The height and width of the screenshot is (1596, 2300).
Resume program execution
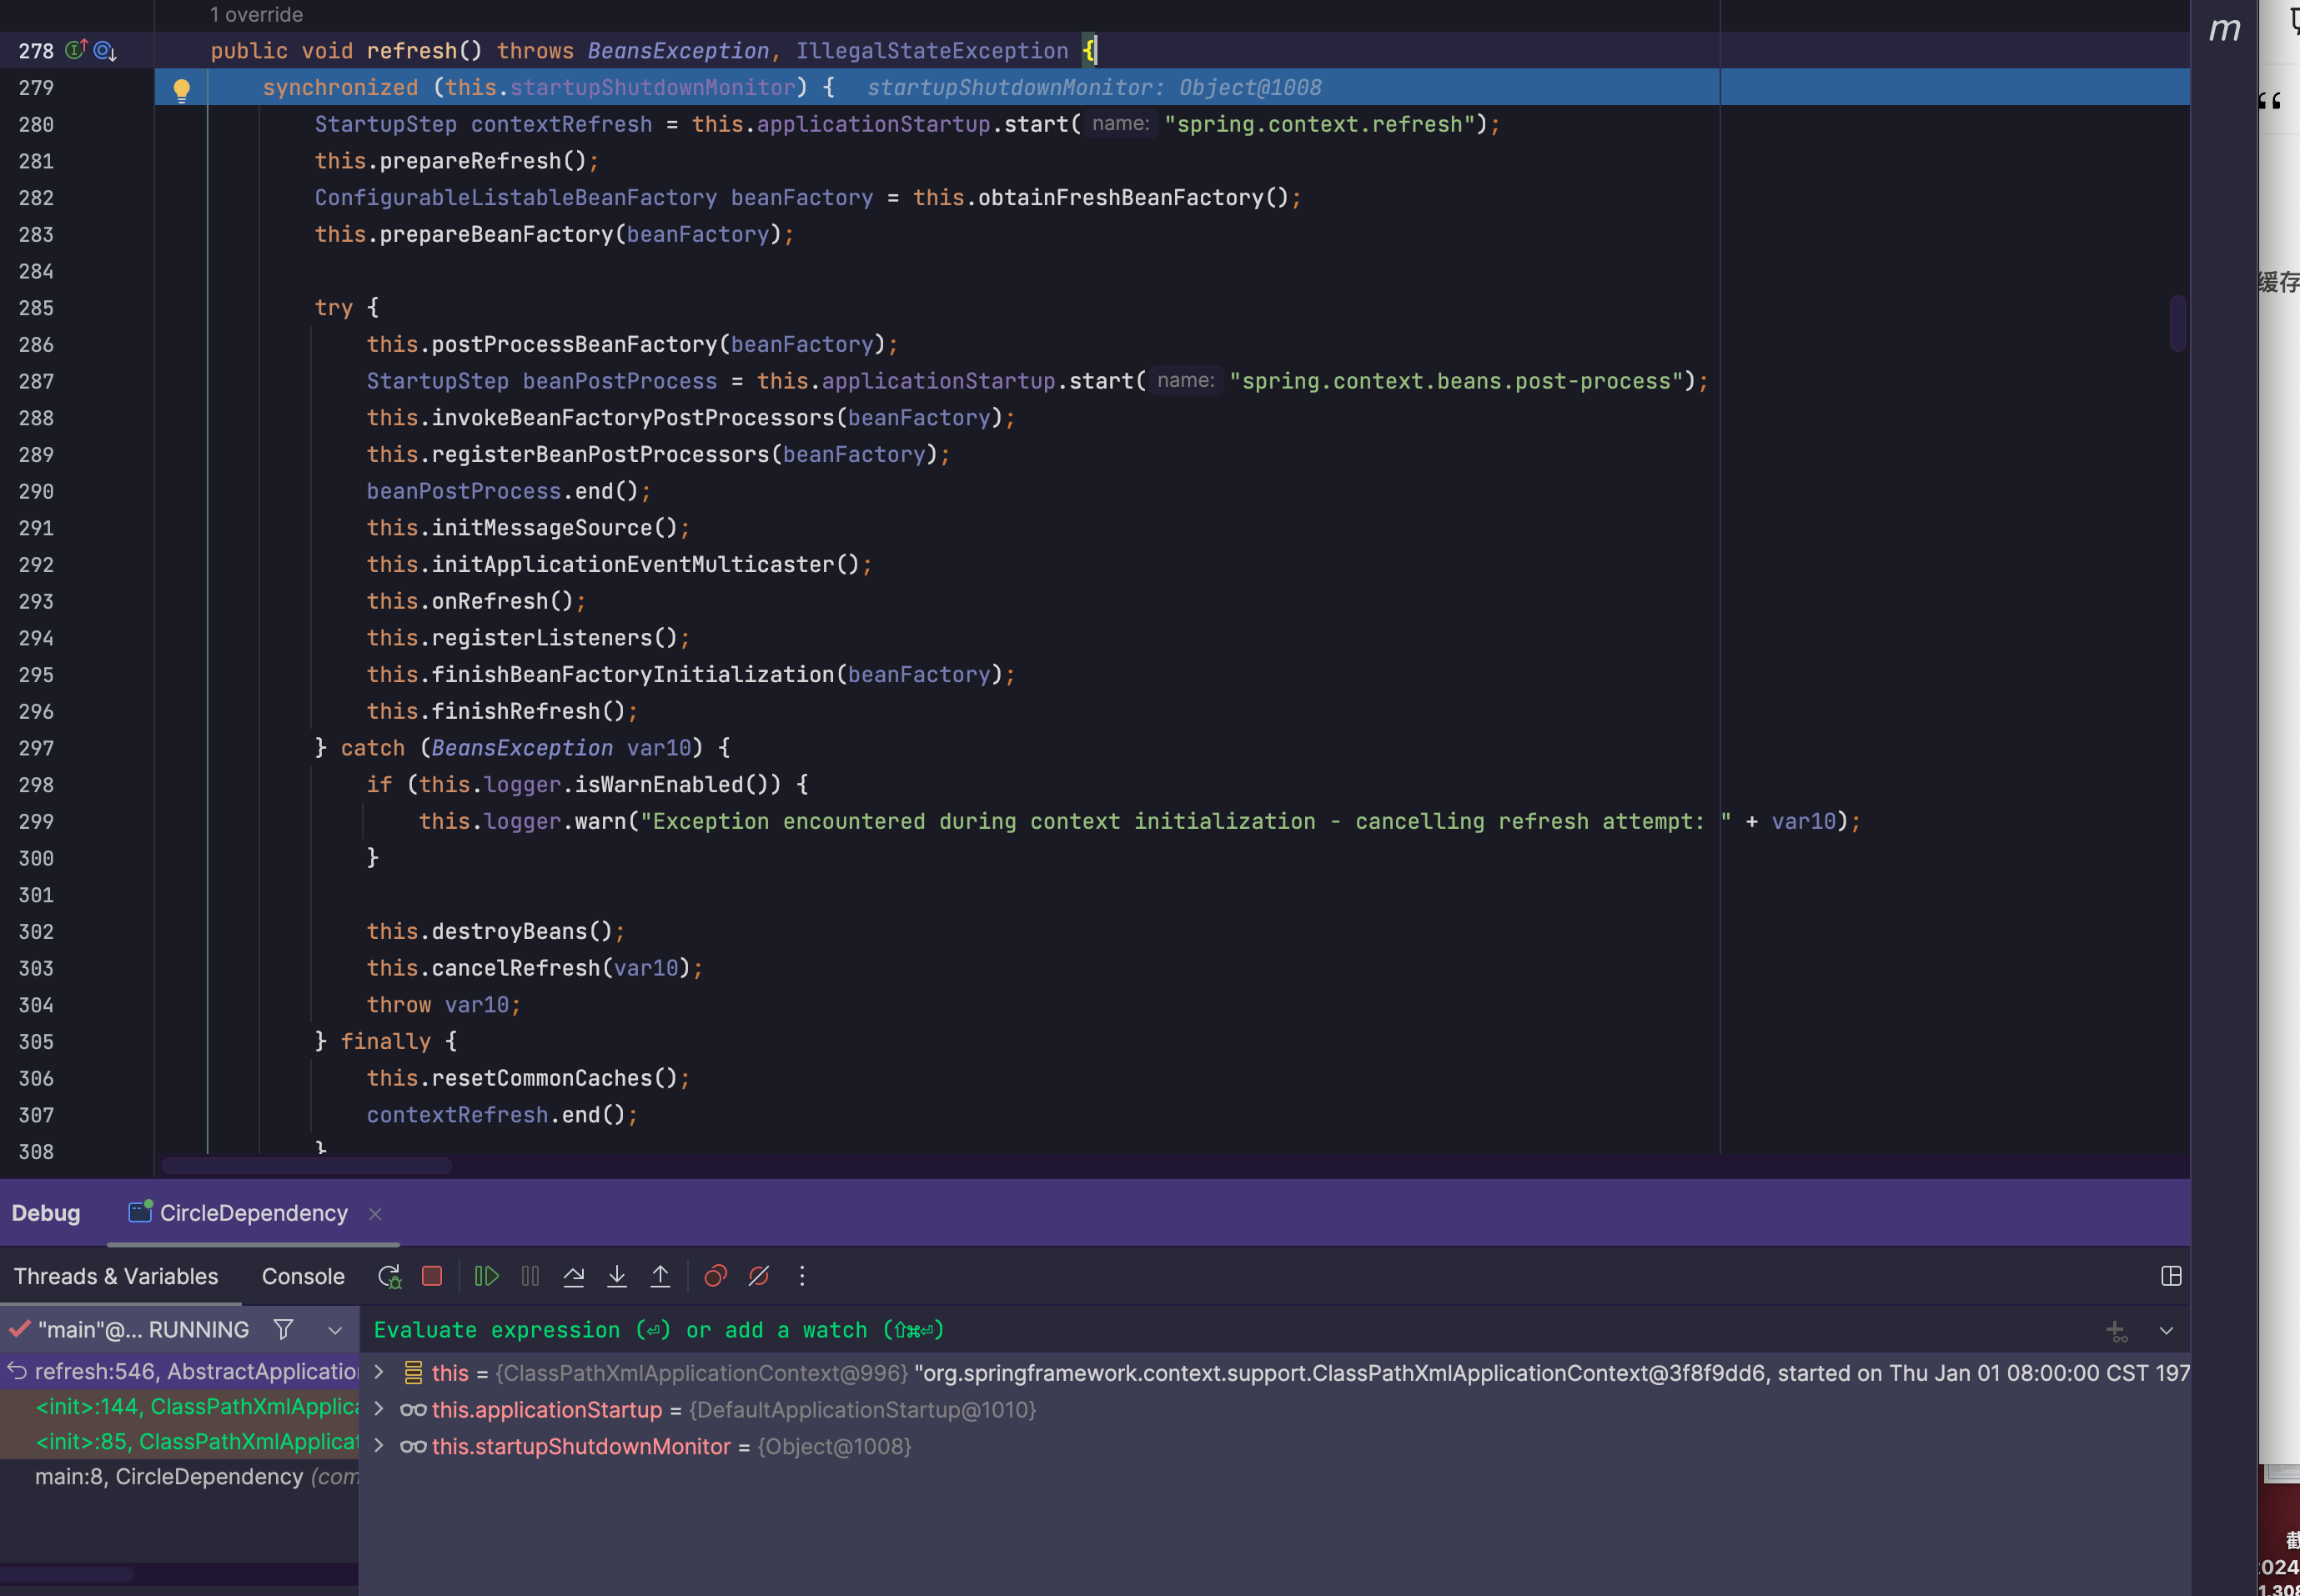(x=487, y=1276)
